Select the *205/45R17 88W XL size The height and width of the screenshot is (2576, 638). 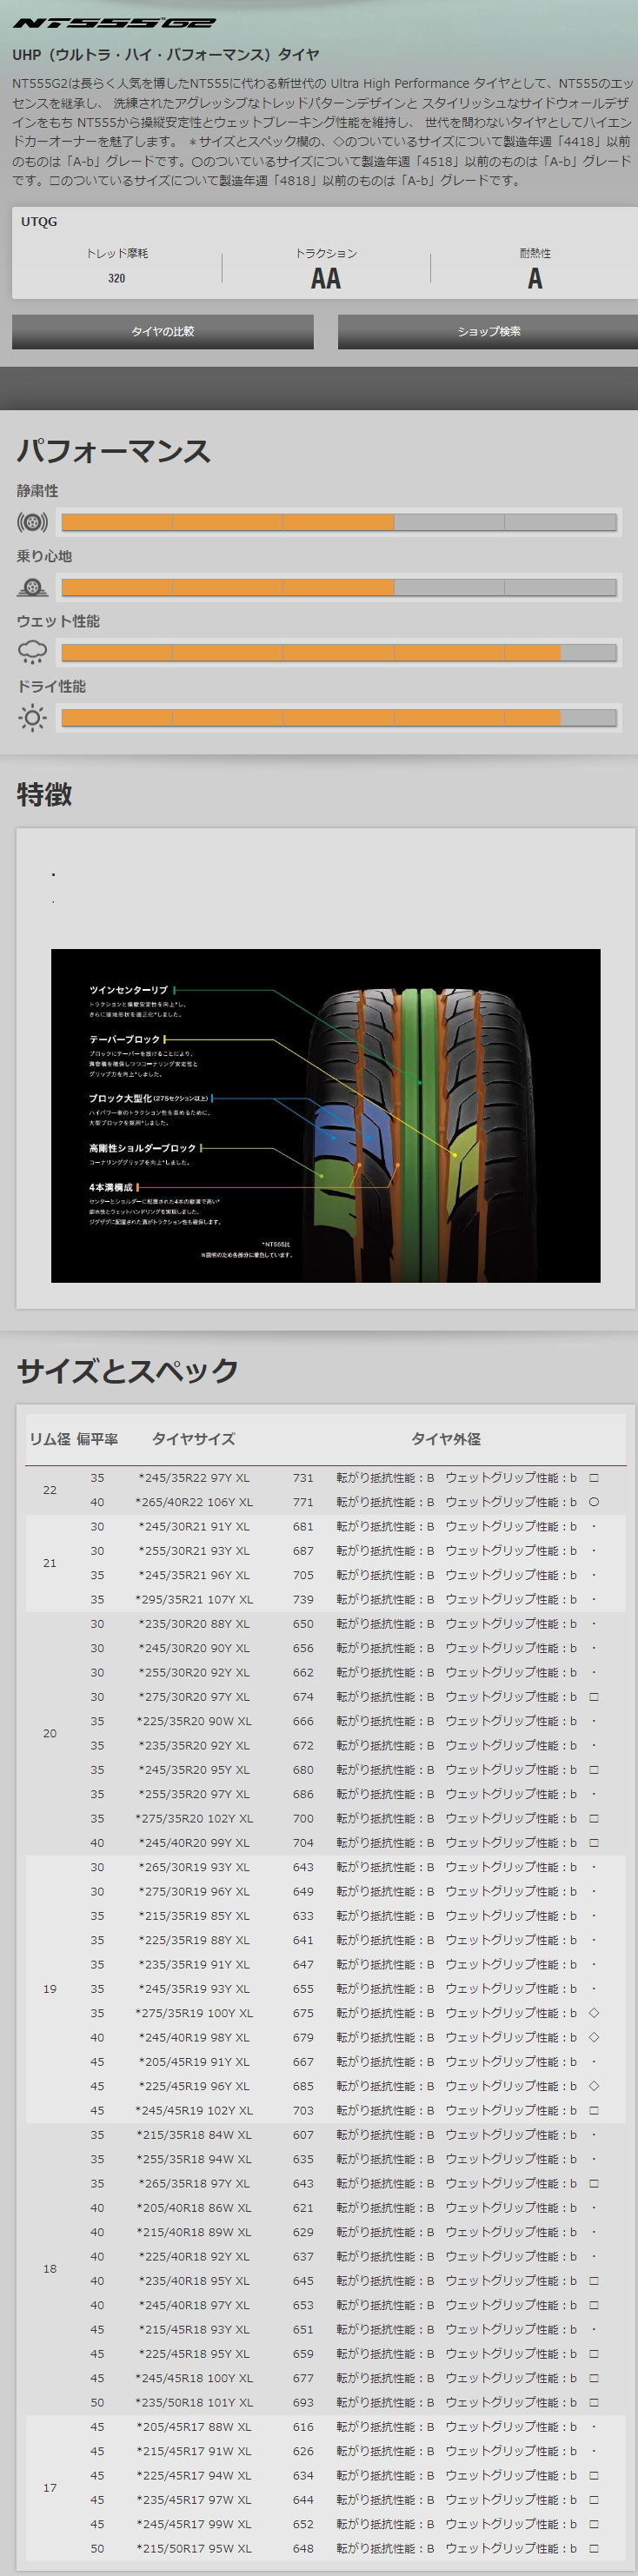pyautogui.click(x=194, y=2427)
